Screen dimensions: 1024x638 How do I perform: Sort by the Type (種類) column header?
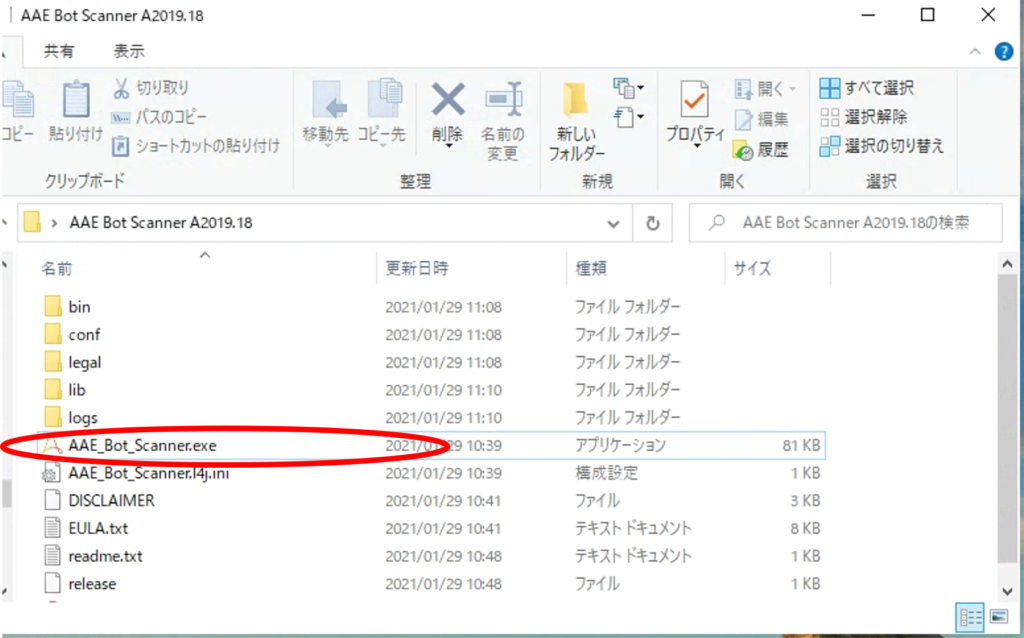coord(591,268)
